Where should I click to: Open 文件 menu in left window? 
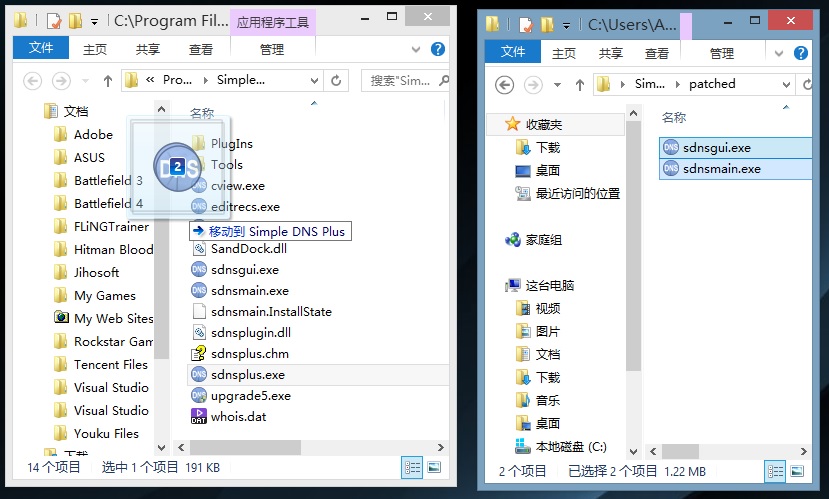41,48
